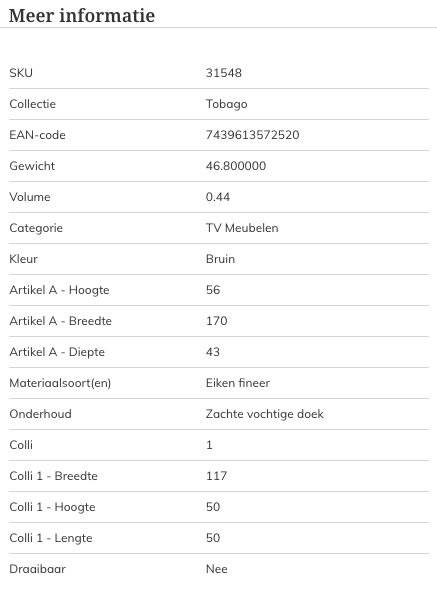The width and height of the screenshot is (437, 589).
Task: Select the Materiaalsoort(en) value Eiken fineer
Action: [x=238, y=383]
